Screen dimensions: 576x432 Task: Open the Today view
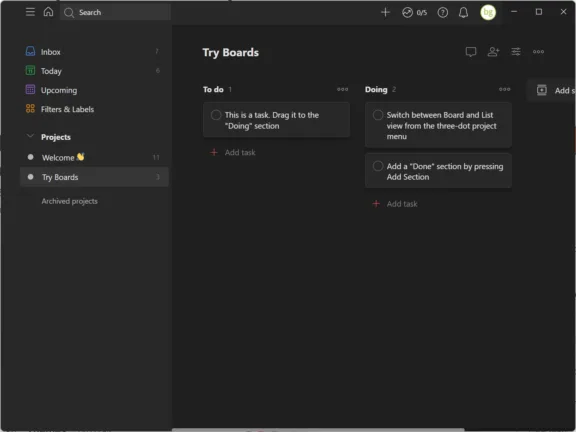[94, 71]
